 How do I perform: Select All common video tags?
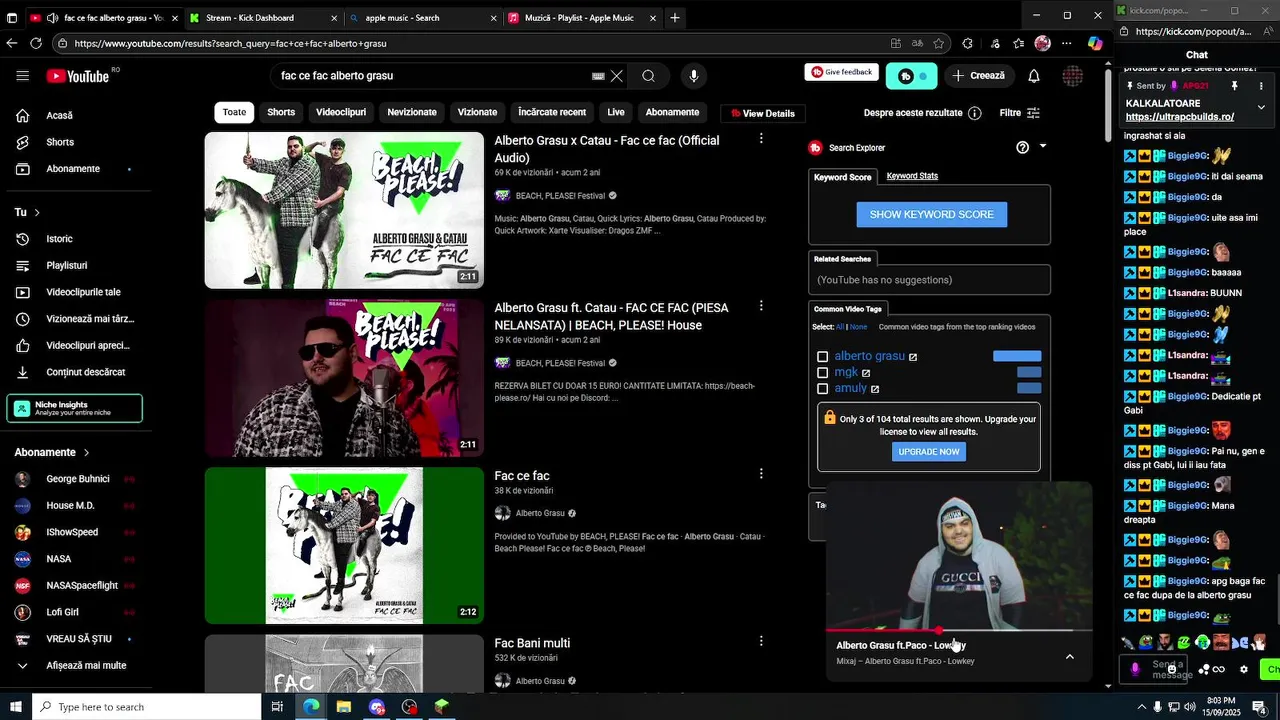[x=840, y=327]
